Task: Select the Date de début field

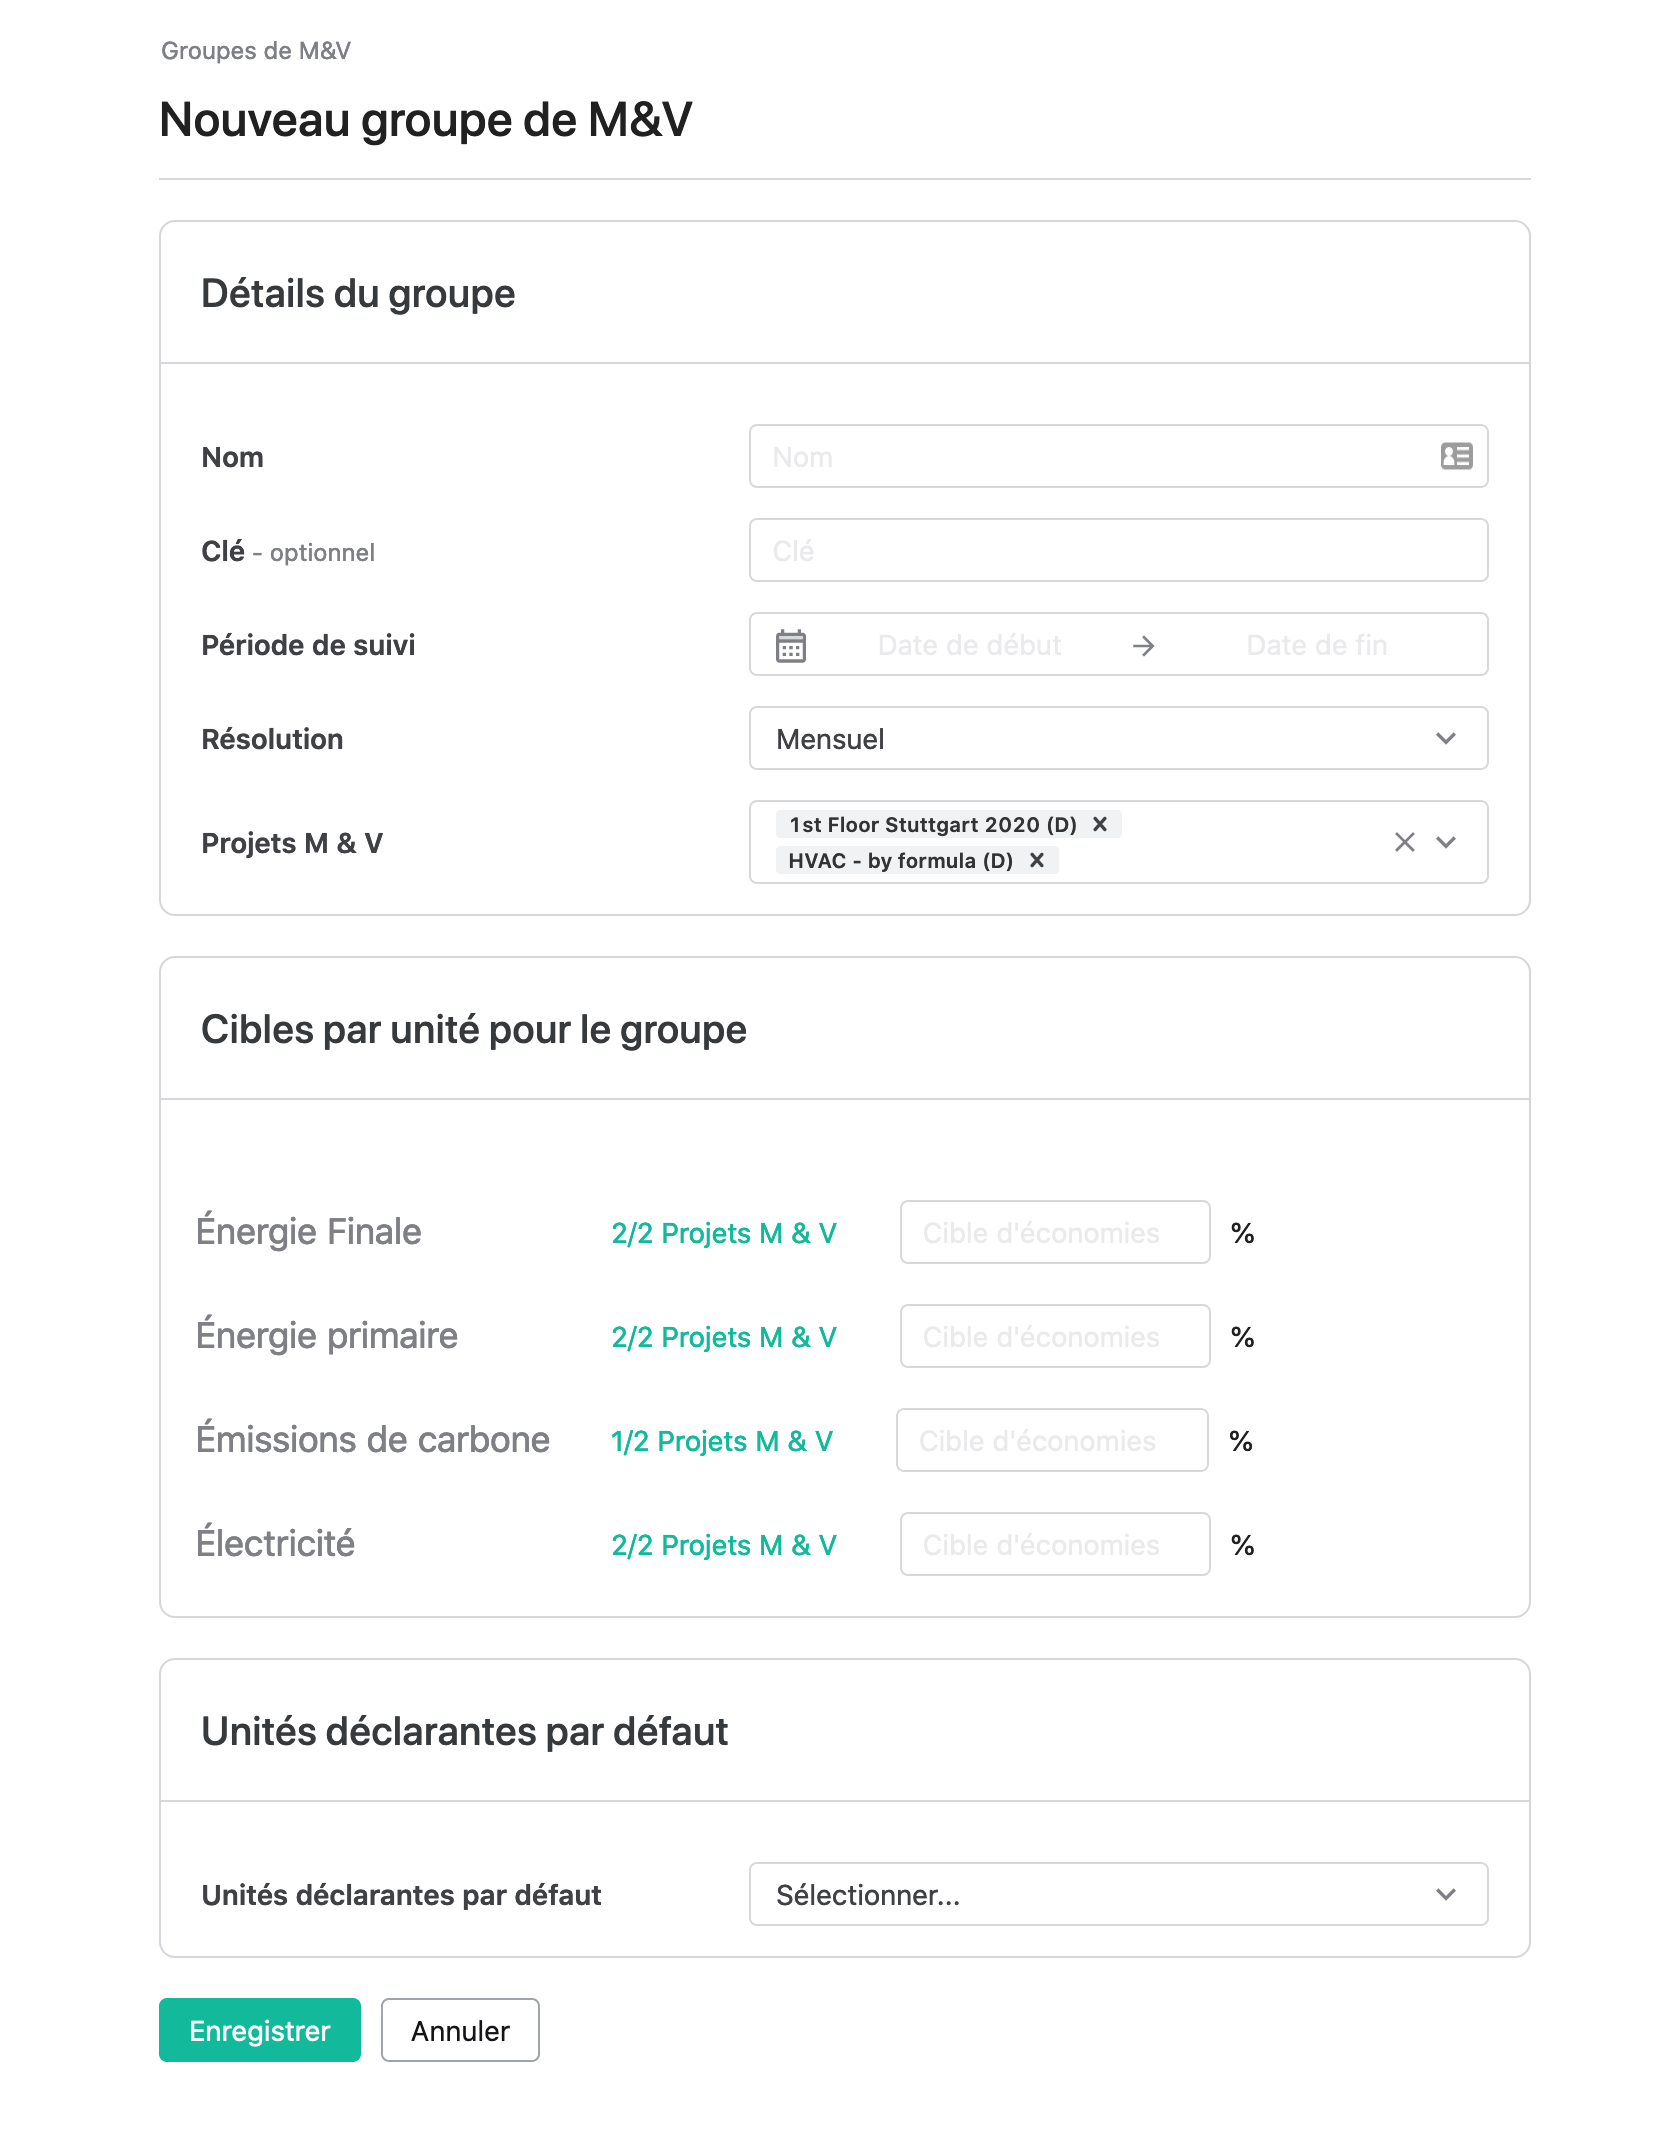Action: click(969, 645)
